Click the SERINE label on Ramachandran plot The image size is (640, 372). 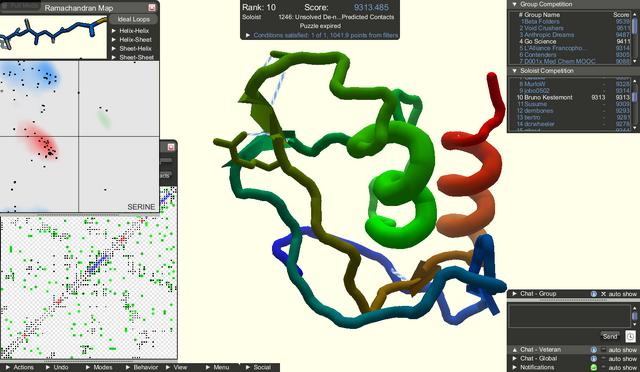point(141,207)
